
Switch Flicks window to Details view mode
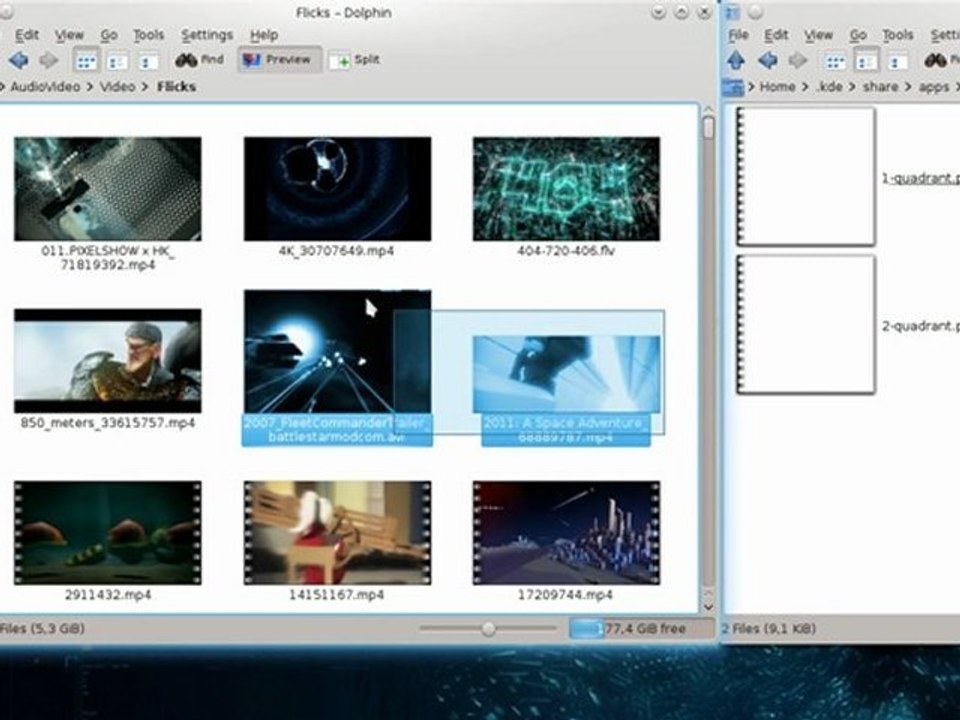118,61
